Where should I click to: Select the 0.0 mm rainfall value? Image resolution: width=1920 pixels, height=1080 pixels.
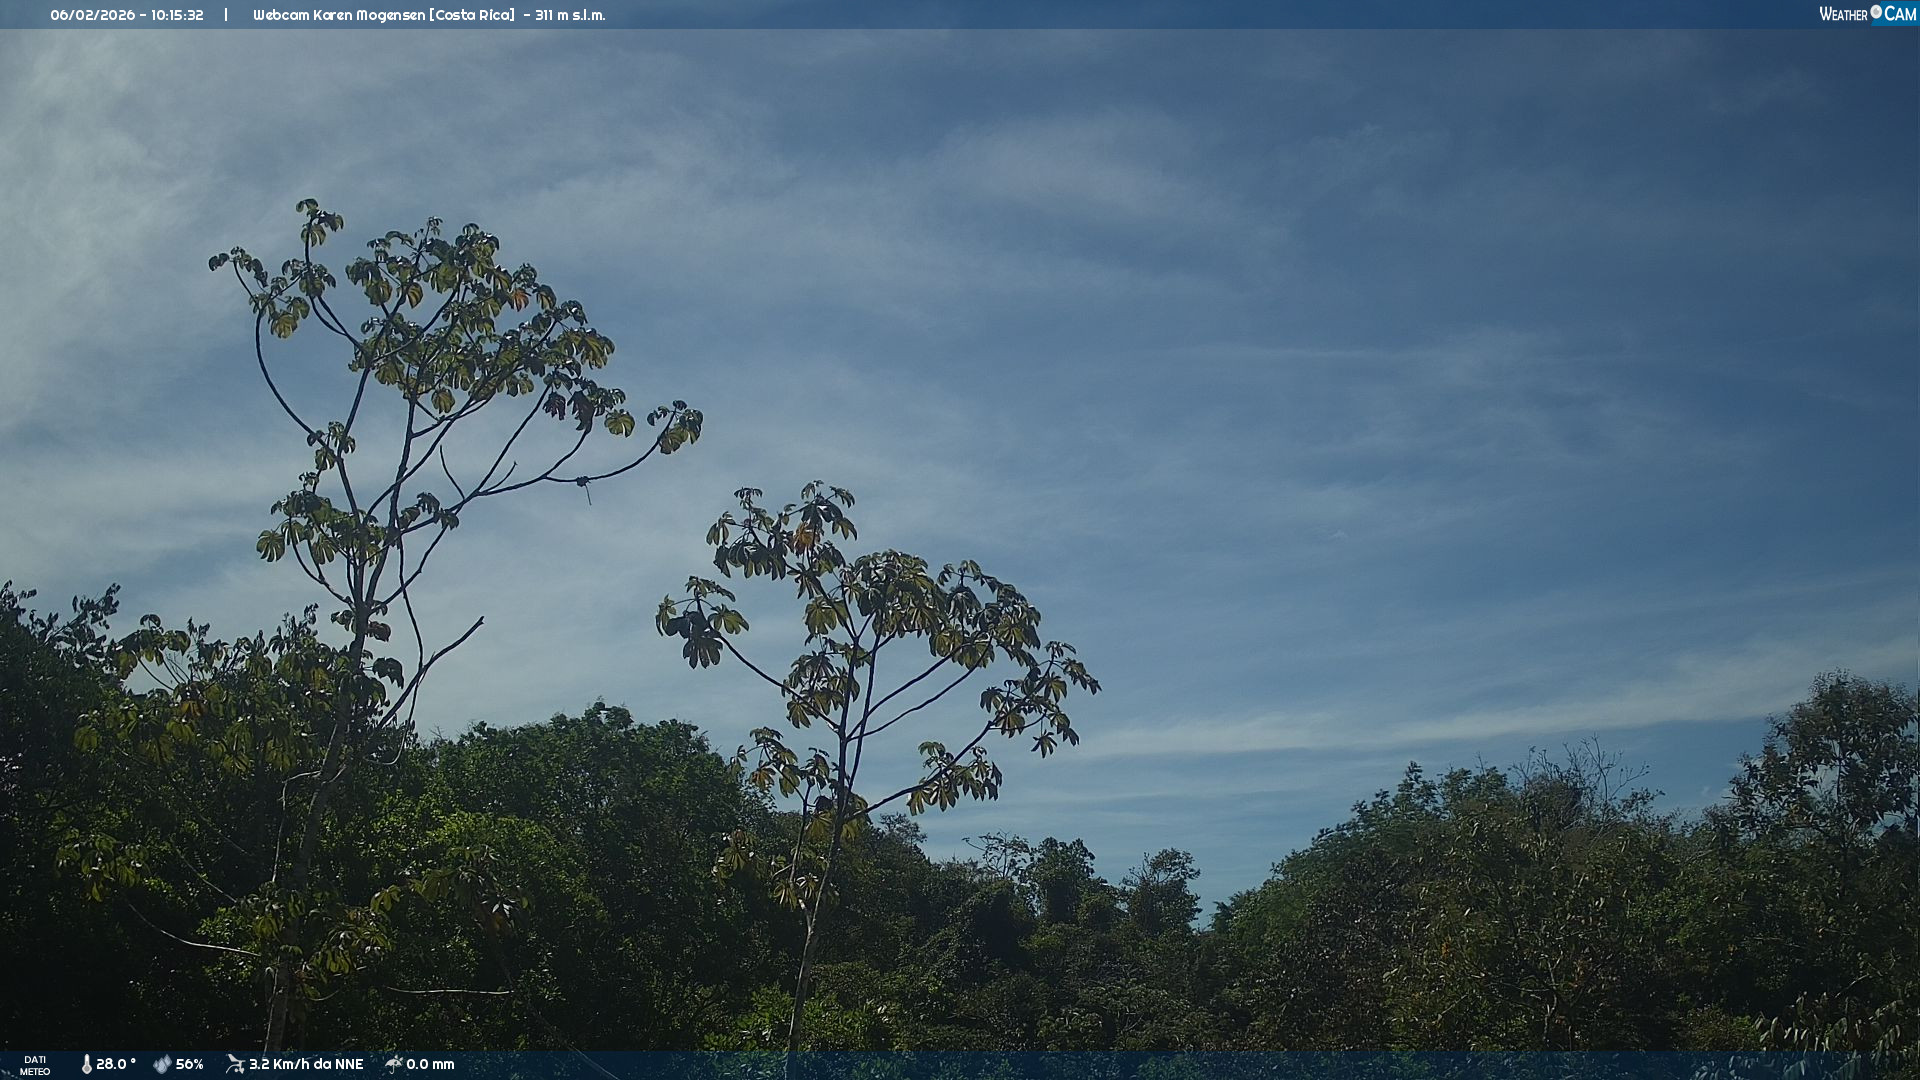tap(430, 1064)
